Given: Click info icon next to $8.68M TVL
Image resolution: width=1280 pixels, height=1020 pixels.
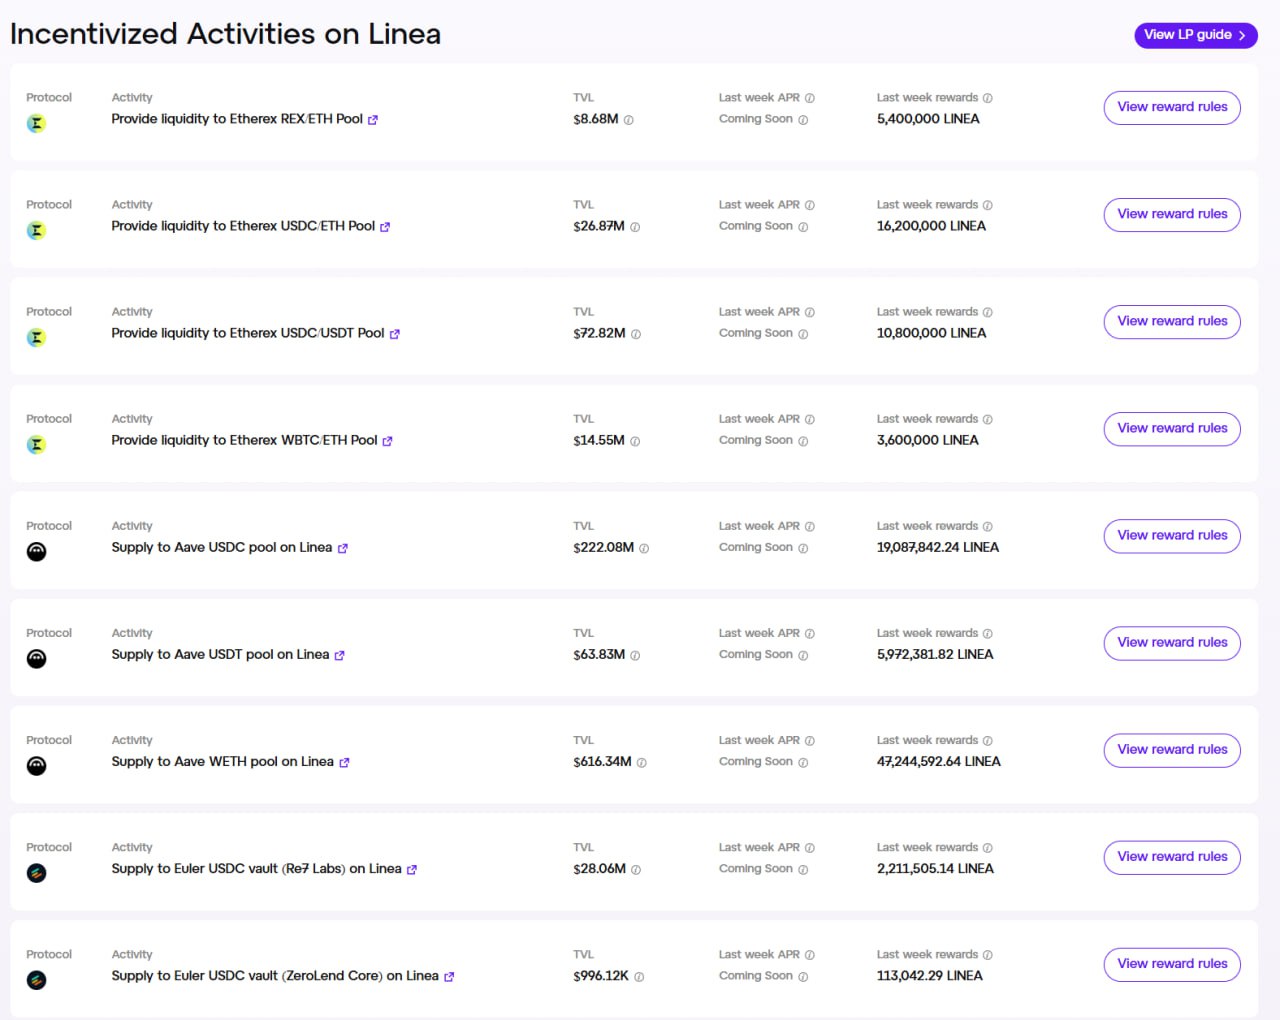Looking at the screenshot, I should click(629, 120).
